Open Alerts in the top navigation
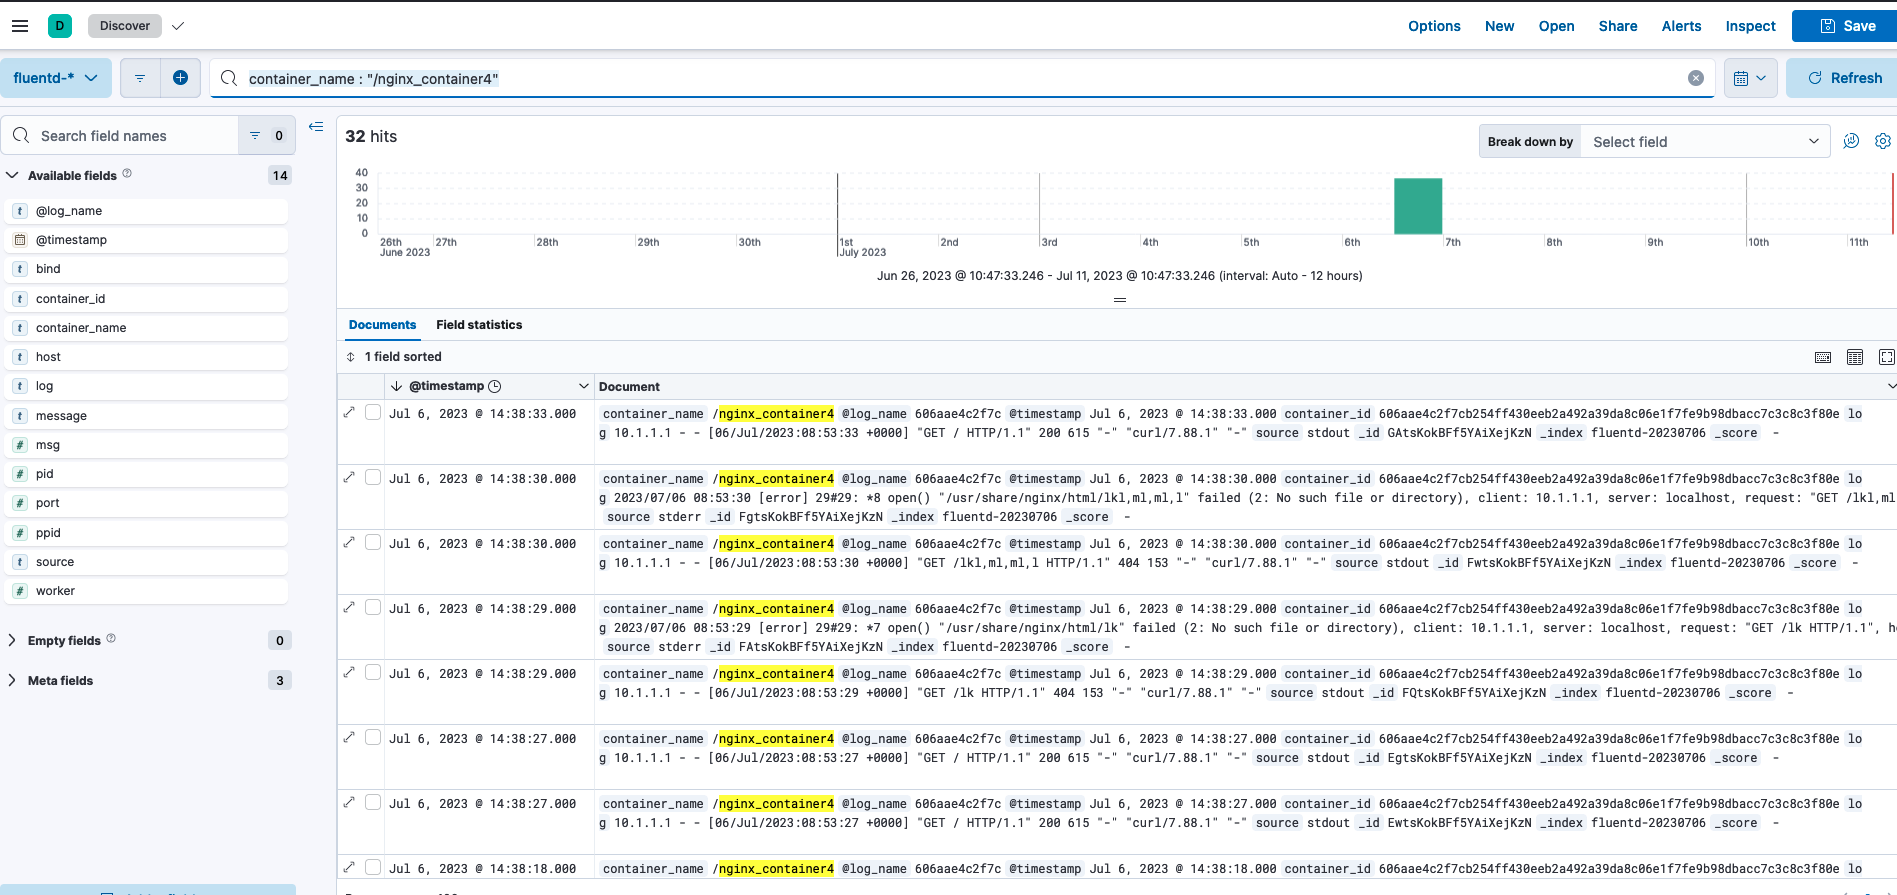This screenshot has width=1897, height=895. (1681, 26)
